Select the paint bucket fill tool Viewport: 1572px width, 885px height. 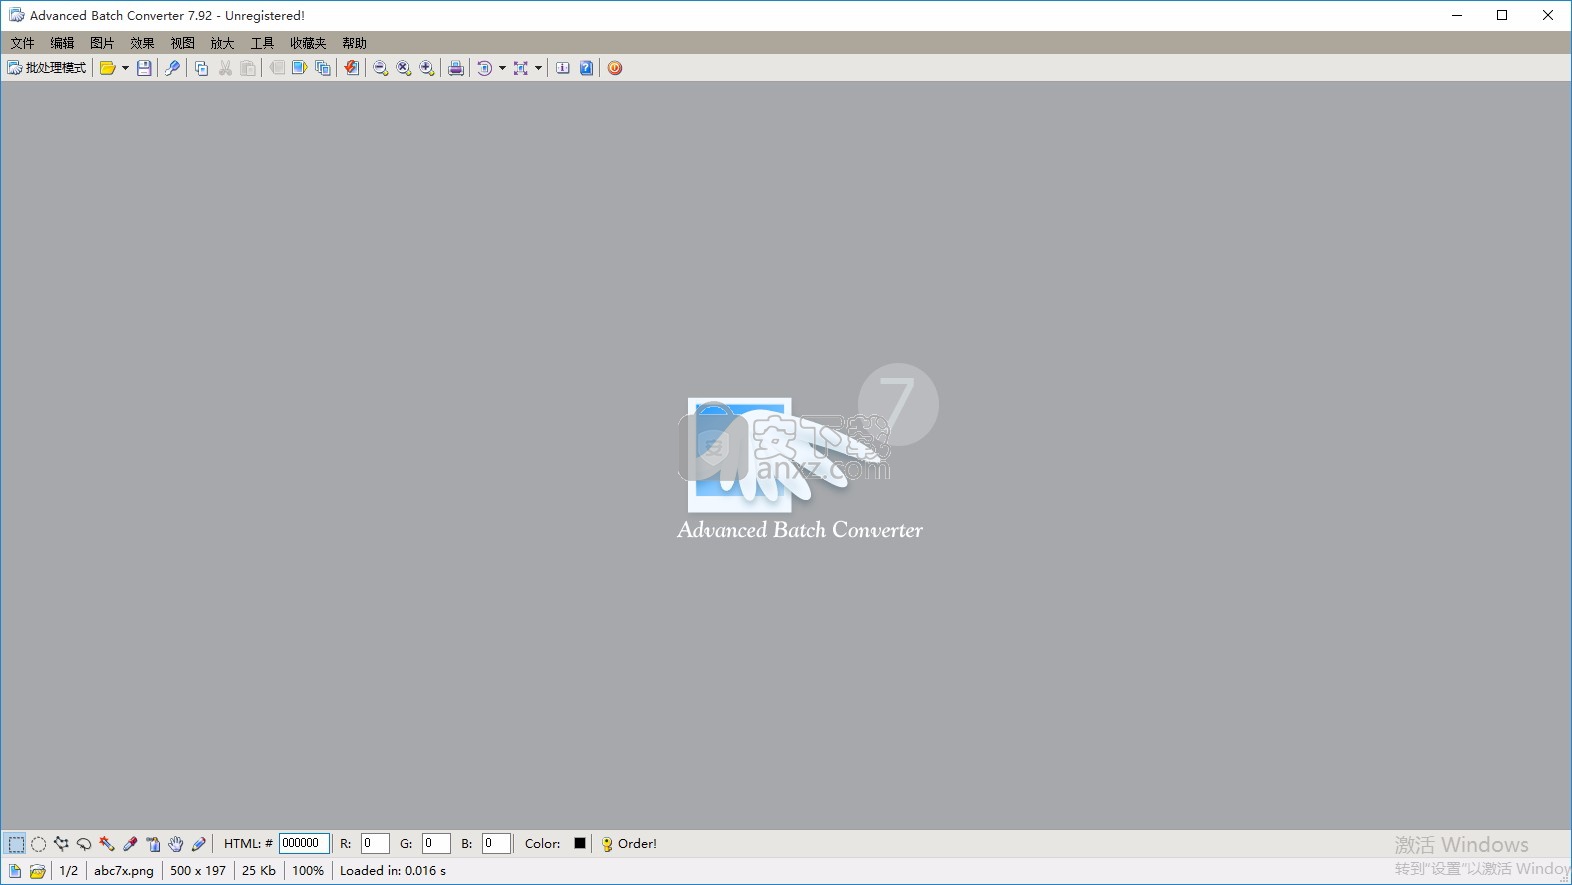point(153,844)
